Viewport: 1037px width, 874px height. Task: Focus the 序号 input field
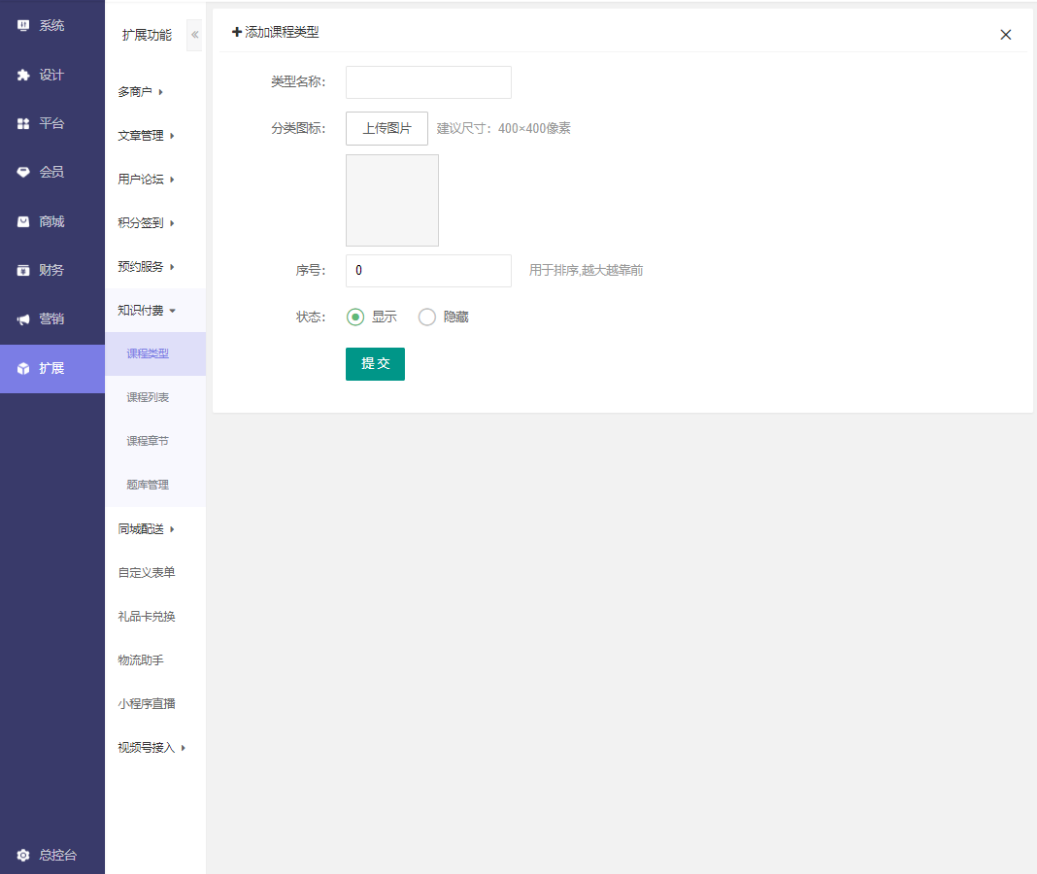[429, 270]
